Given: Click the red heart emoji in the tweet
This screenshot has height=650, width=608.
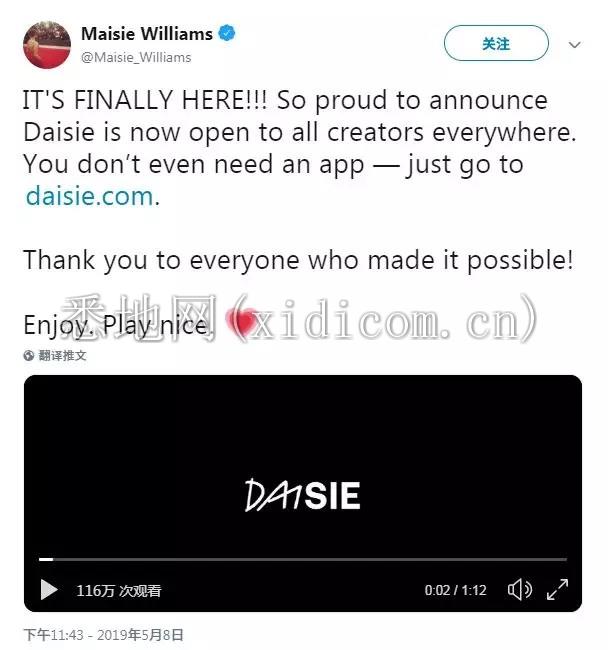Looking at the screenshot, I should [242, 323].
